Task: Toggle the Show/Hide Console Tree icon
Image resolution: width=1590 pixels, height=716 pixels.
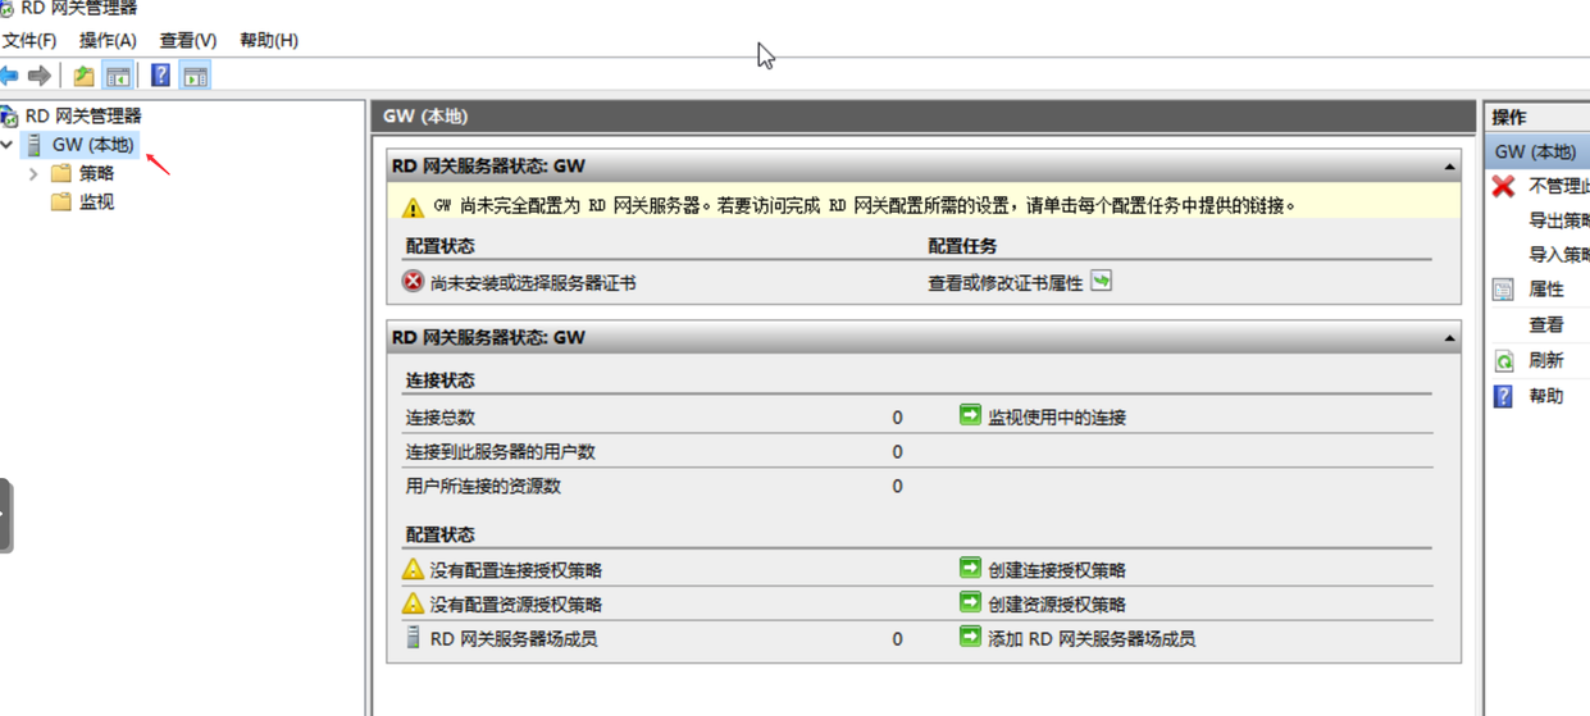Action: [118, 76]
